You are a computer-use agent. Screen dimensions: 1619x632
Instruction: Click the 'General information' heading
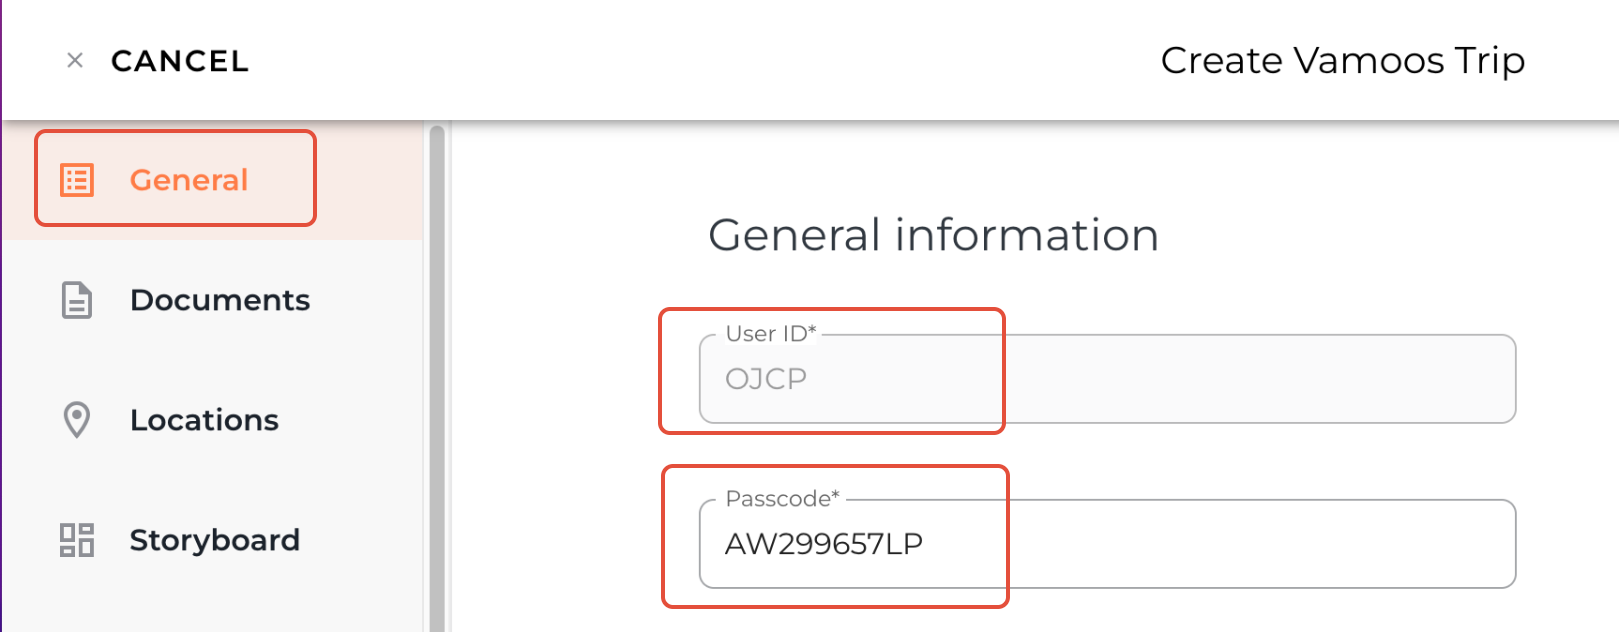pyautogui.click(x=933, y=236)
